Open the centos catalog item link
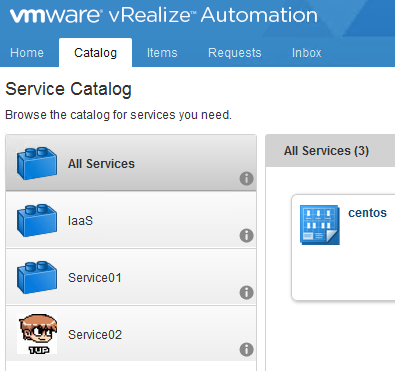The width and height of the screenshot is (395, 371). click(x=367, y=213)
